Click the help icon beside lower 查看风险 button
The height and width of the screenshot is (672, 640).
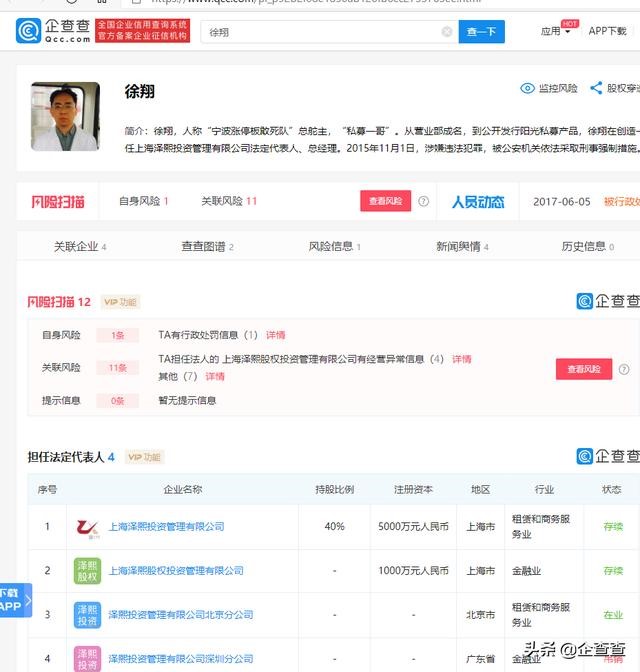tap(624, 369)
